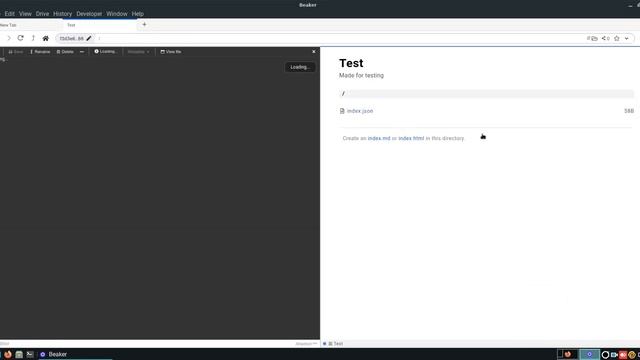
Task: Open the Drive menu
Action: point(42,13)
